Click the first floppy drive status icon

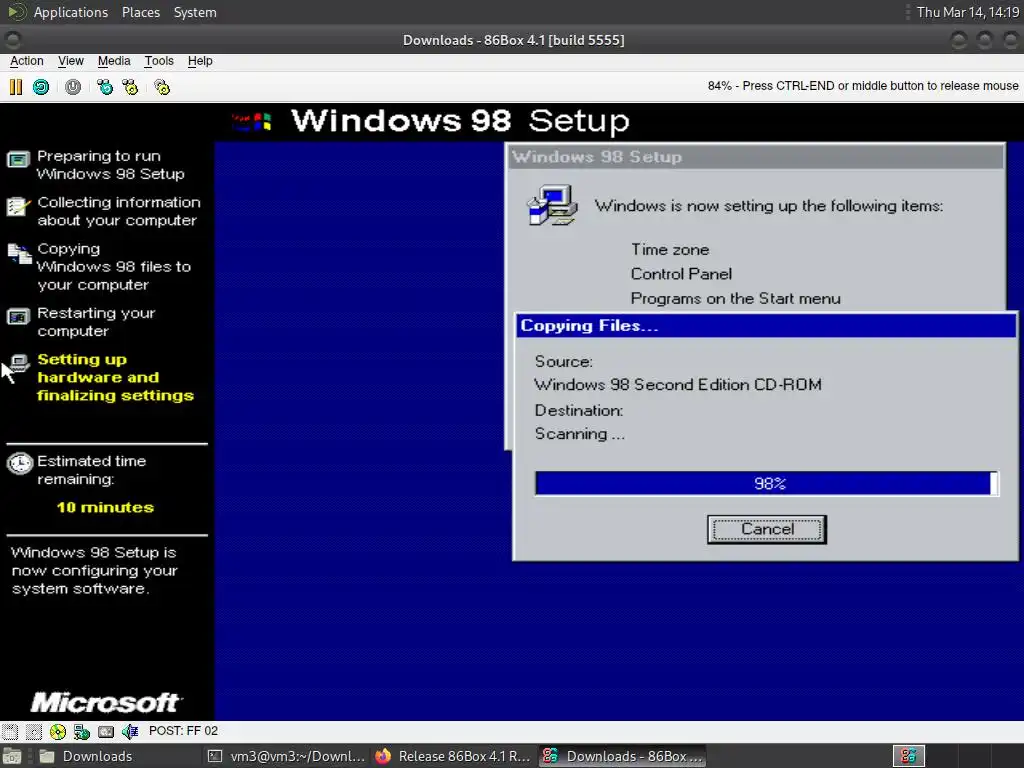click(x=10, y=731)
